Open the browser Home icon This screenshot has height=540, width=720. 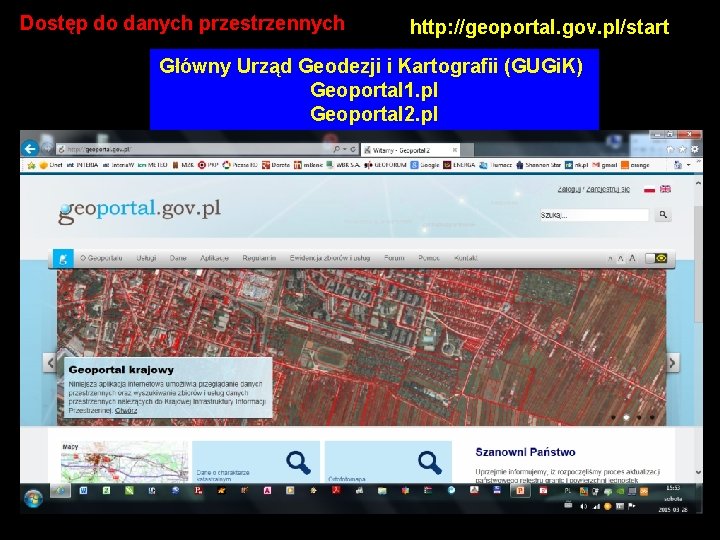click(x=670, y=149)
